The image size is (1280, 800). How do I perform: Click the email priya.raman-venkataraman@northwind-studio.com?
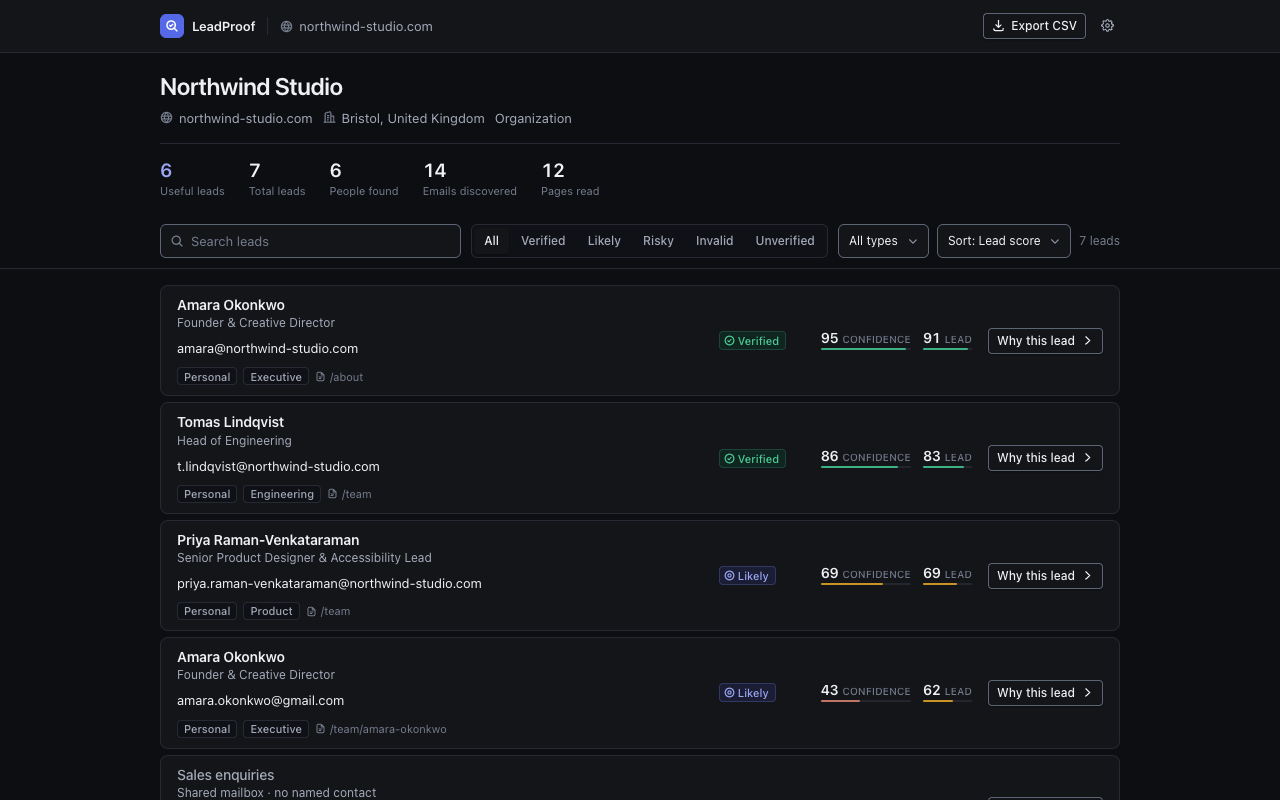[329, 583]
